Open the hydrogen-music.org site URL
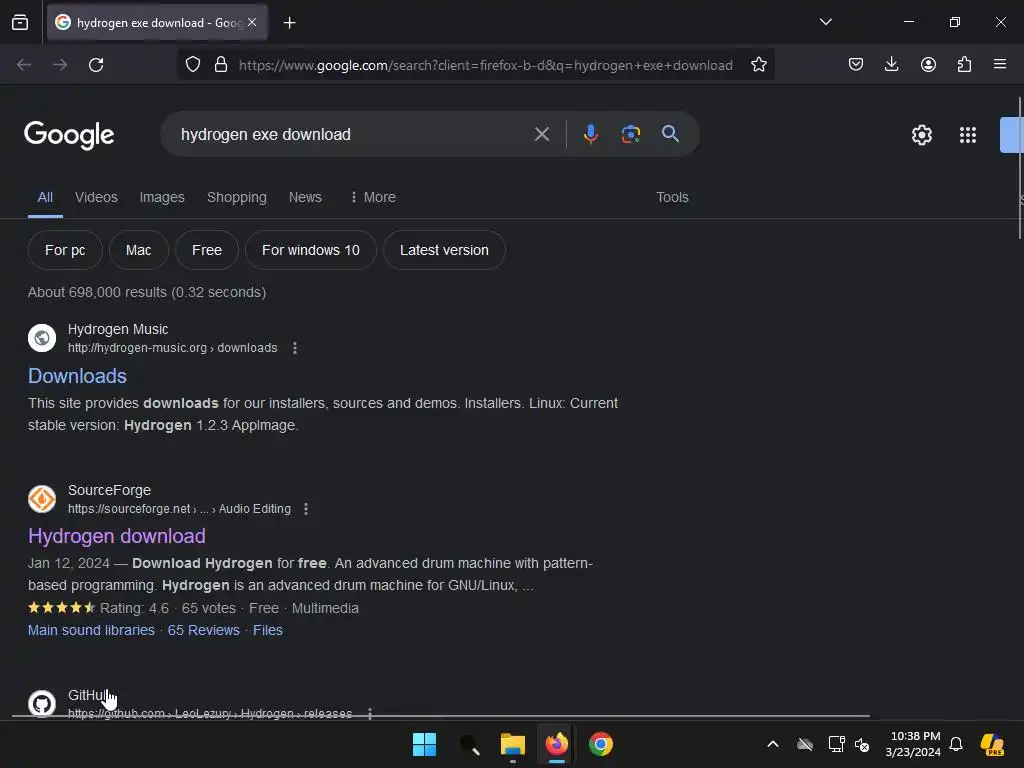Image resolution: width=1024 pixels, height=768 pixels. pos(172,348)
